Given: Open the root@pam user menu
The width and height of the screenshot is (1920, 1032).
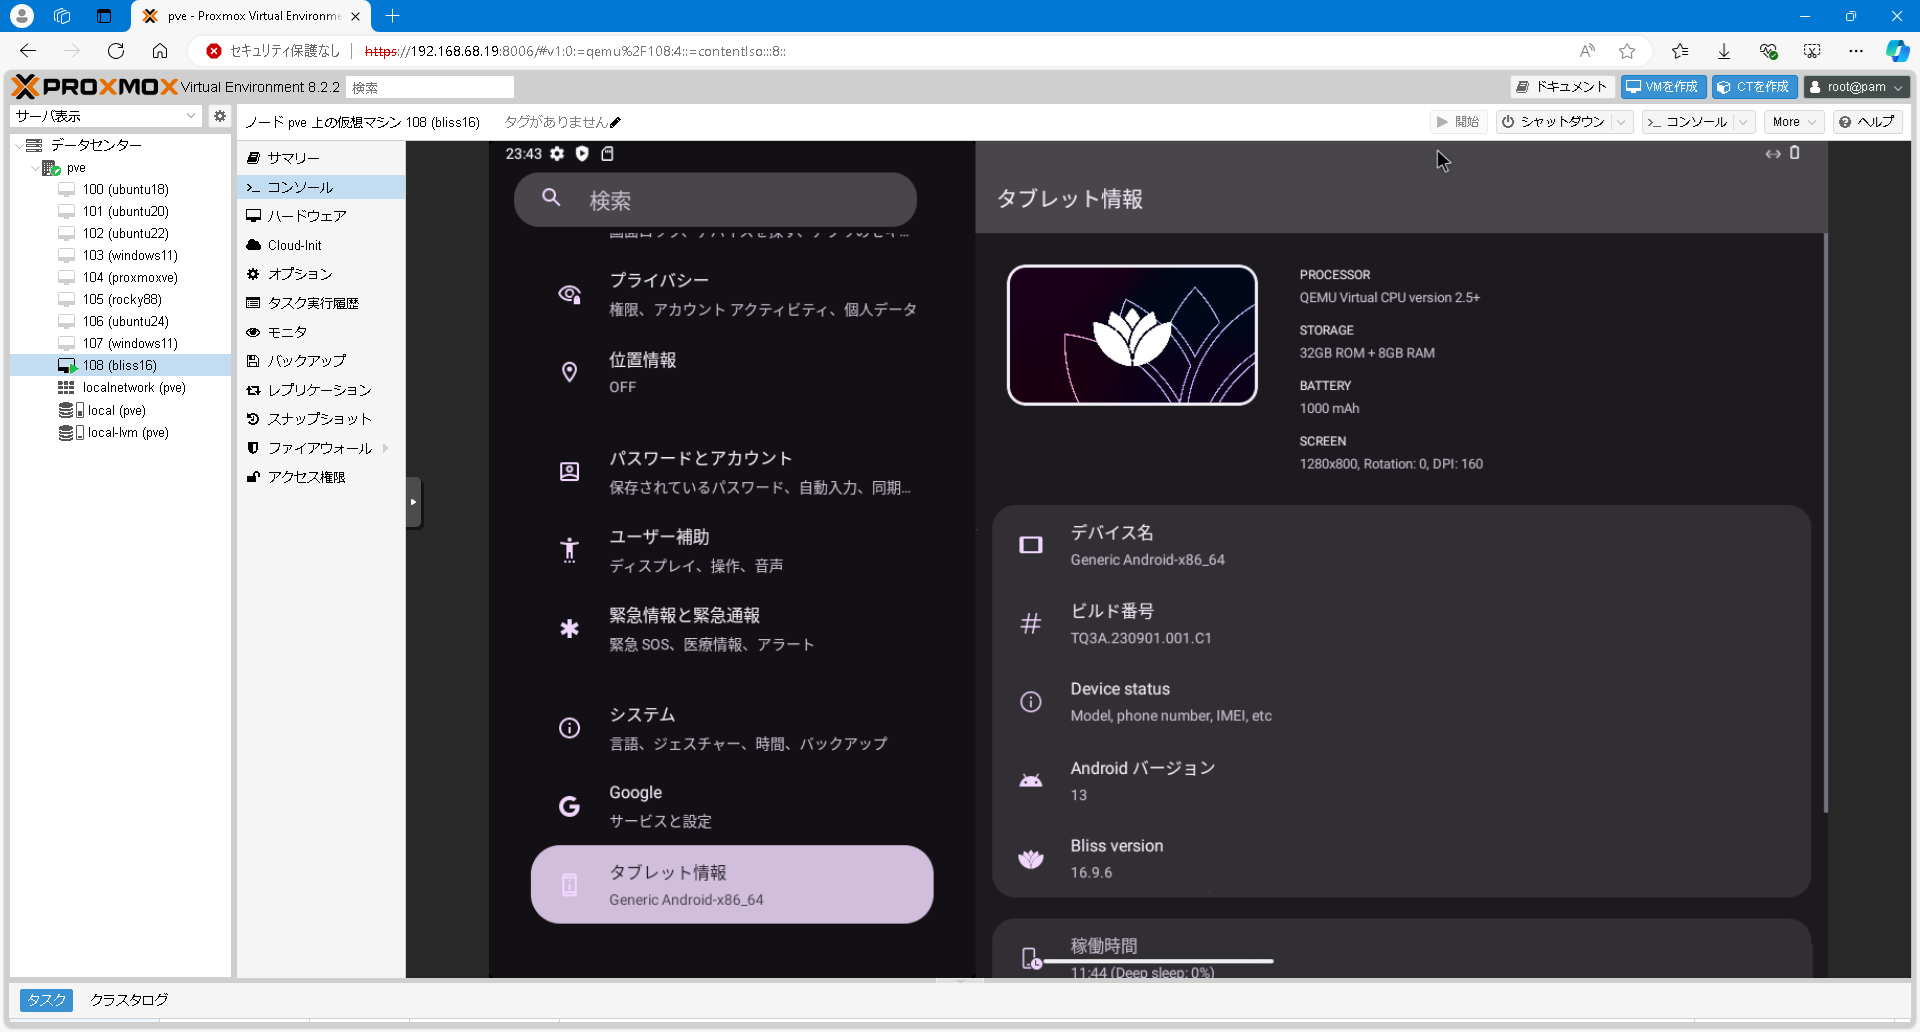Looking at the screenshot, I should (1856, 87).
